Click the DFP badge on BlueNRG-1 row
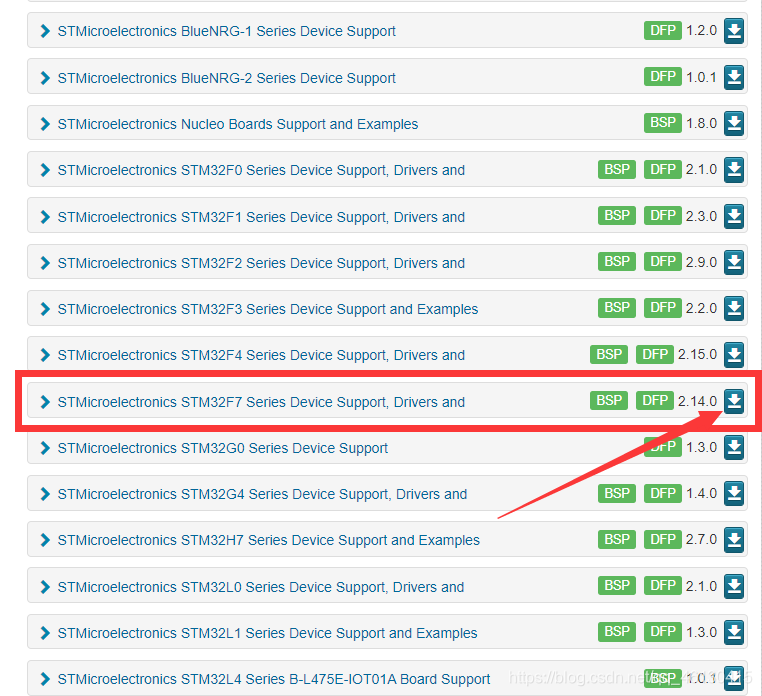This screenshot has height=696, width=762. (663, 31)
